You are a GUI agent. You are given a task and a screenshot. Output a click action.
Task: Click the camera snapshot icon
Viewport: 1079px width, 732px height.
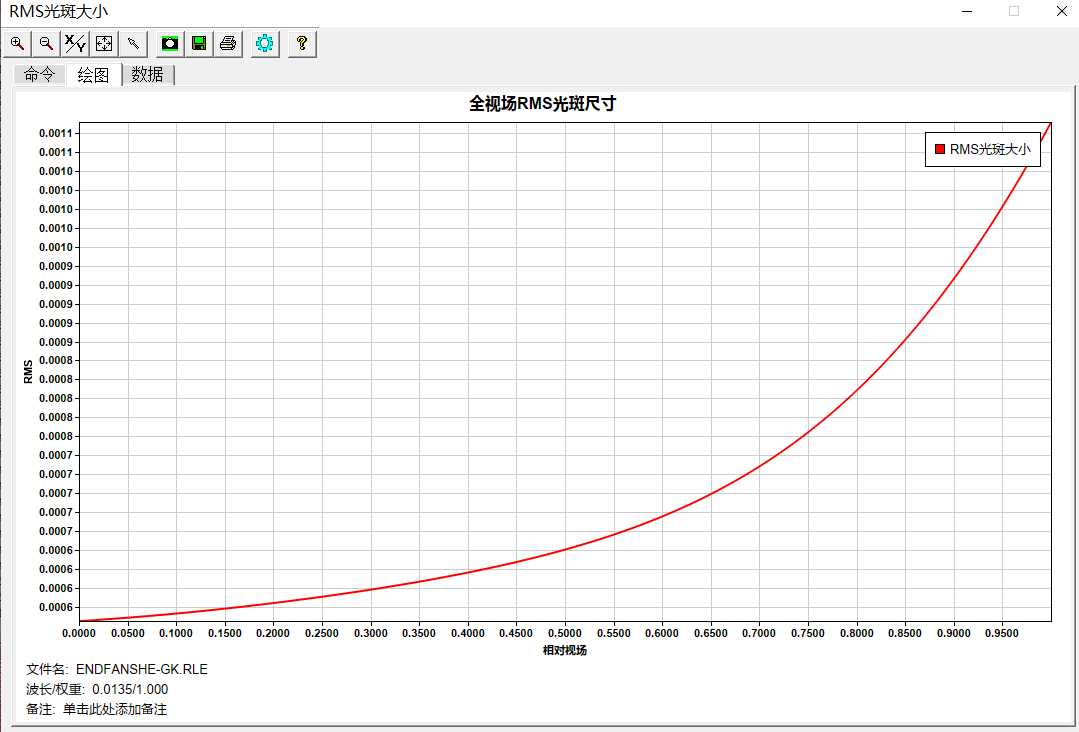pos(170,44)
